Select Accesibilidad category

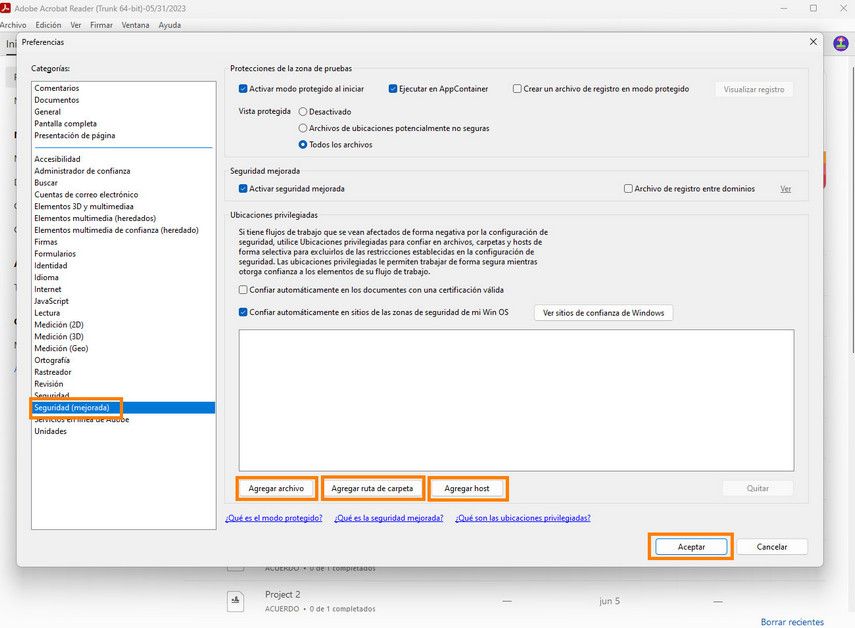click(57, 159)
